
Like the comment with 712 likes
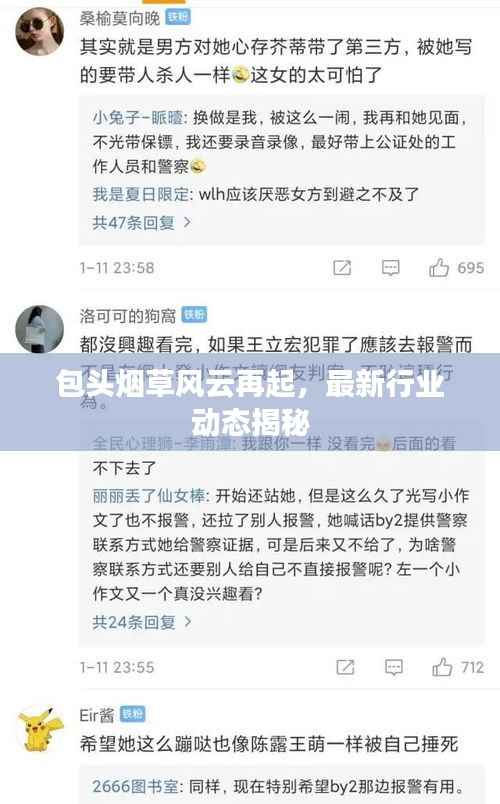(442, 667)
